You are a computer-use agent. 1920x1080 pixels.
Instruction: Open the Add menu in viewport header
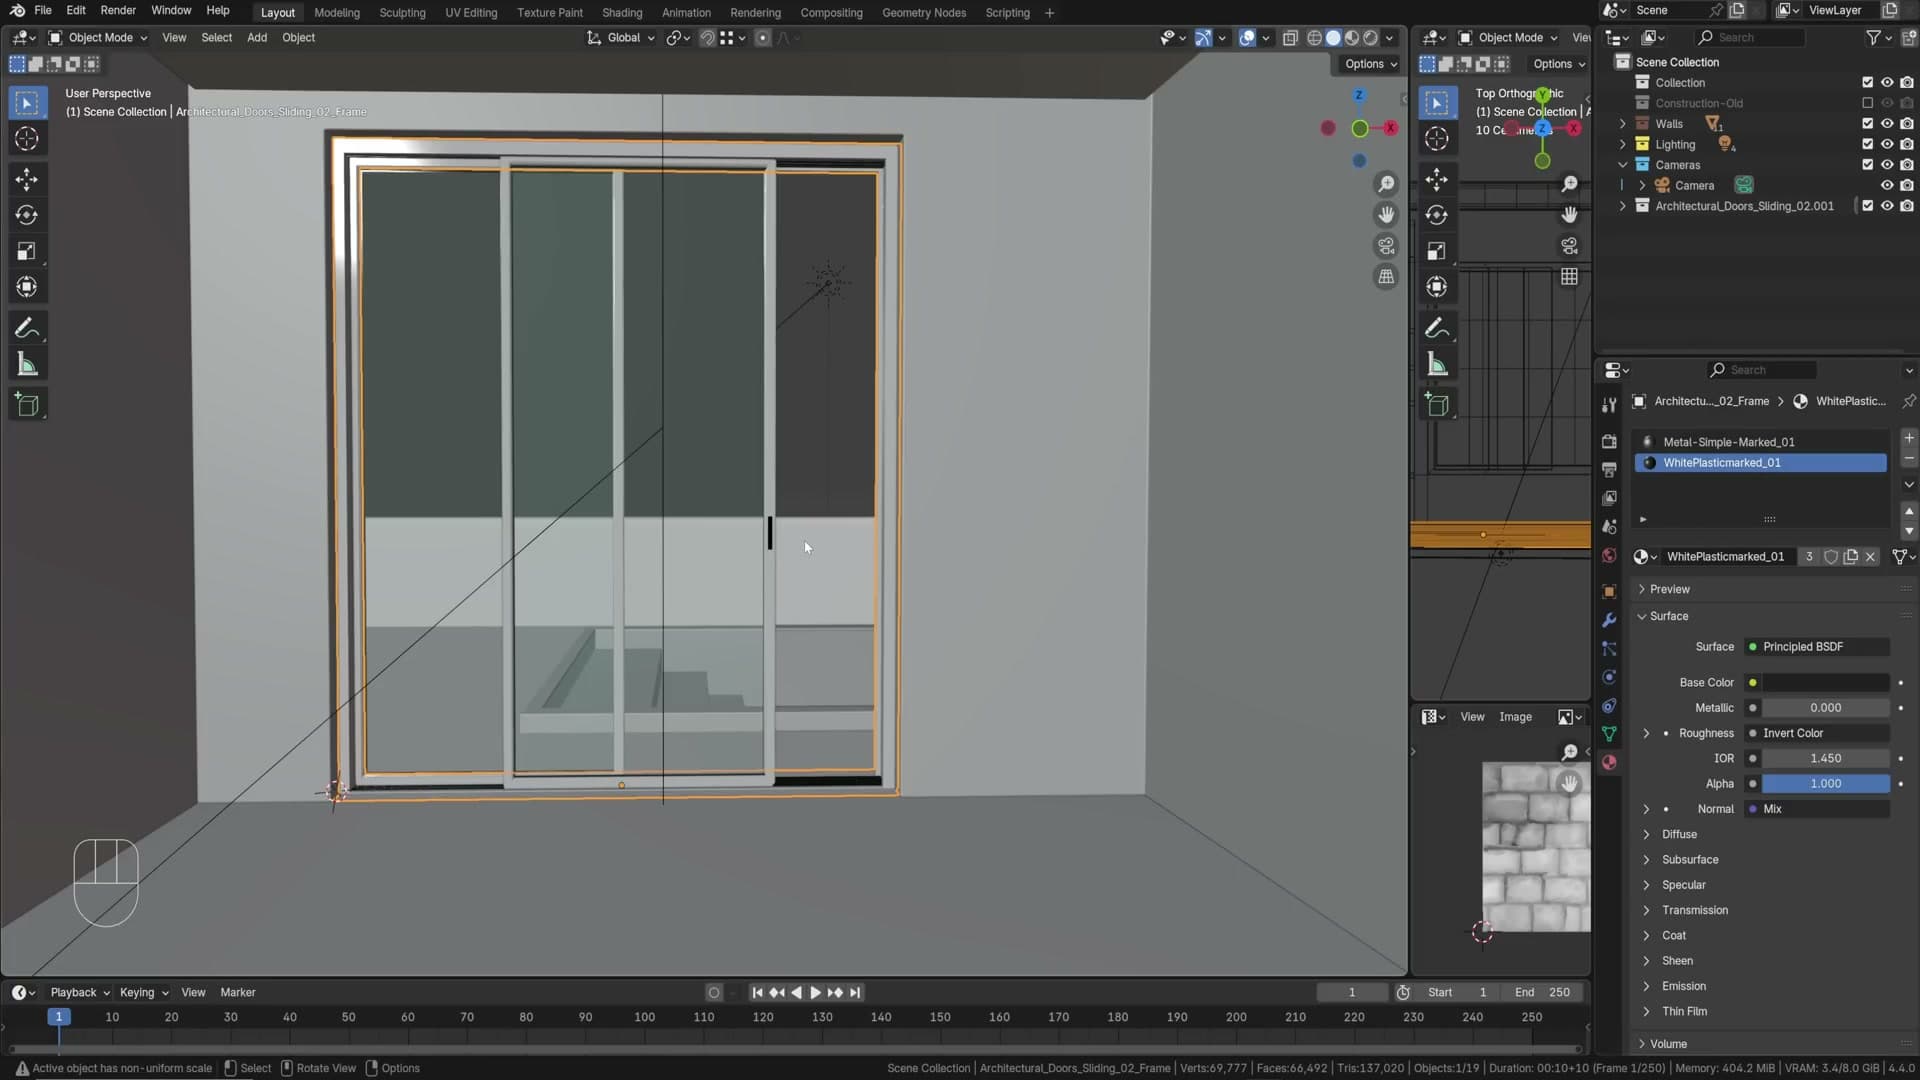(x=257, y=38)
